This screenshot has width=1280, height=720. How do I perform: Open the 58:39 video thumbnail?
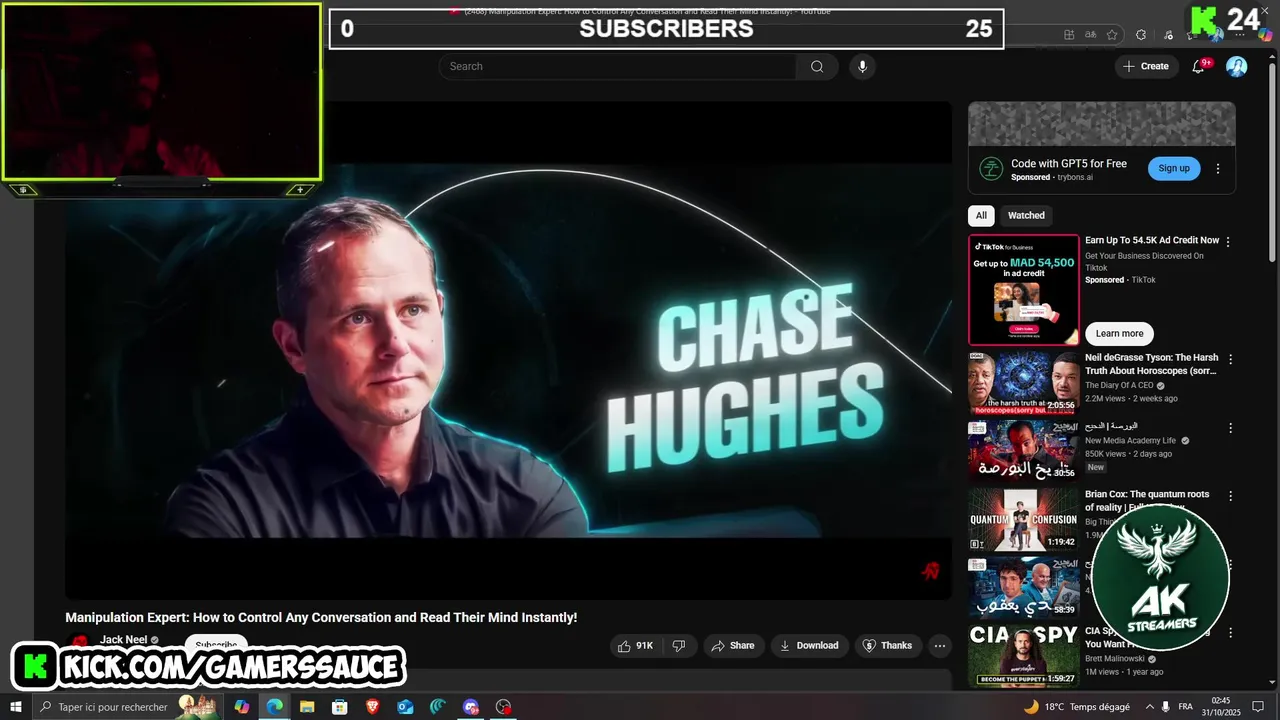click(1024, 587)
